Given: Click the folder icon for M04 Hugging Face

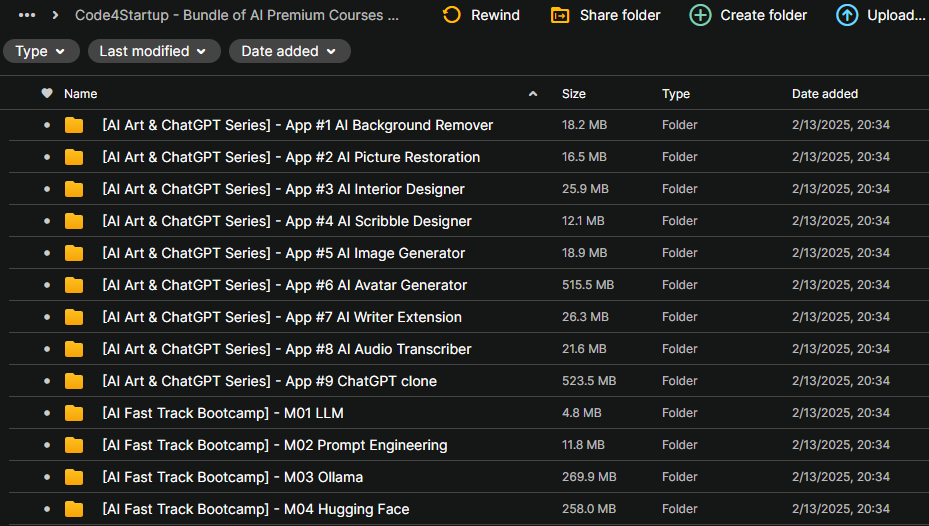Looking at the screenshot, I should point(74,509).
